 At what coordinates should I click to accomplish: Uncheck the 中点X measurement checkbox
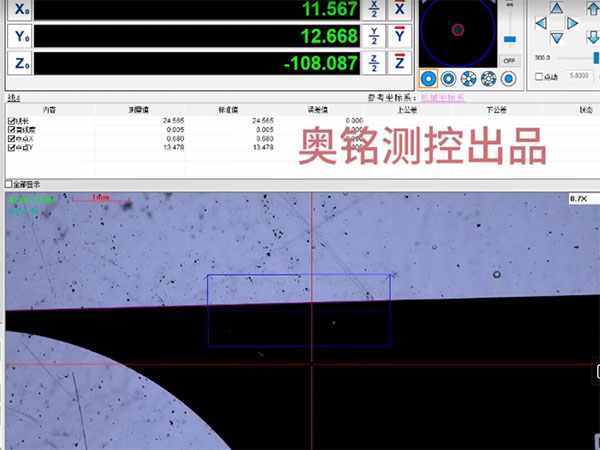pos(11,138)
